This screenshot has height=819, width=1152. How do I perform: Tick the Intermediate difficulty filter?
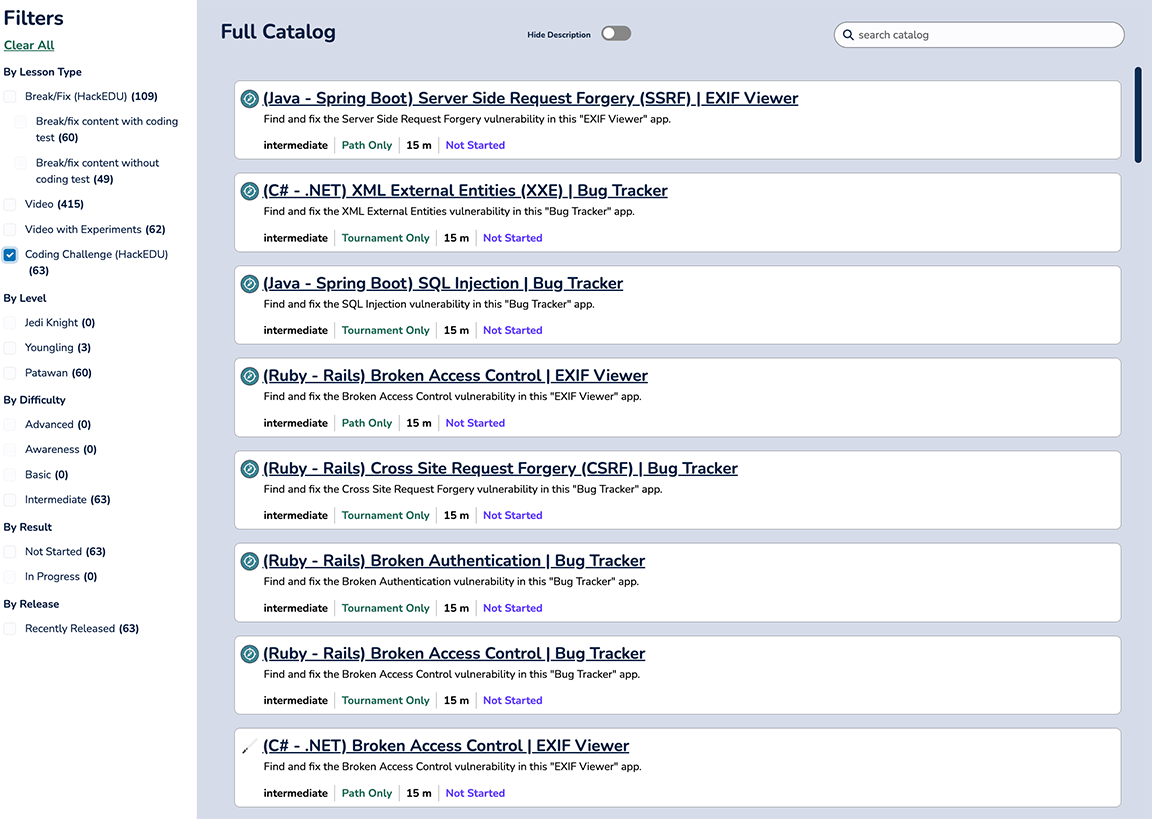coord(10,500)
